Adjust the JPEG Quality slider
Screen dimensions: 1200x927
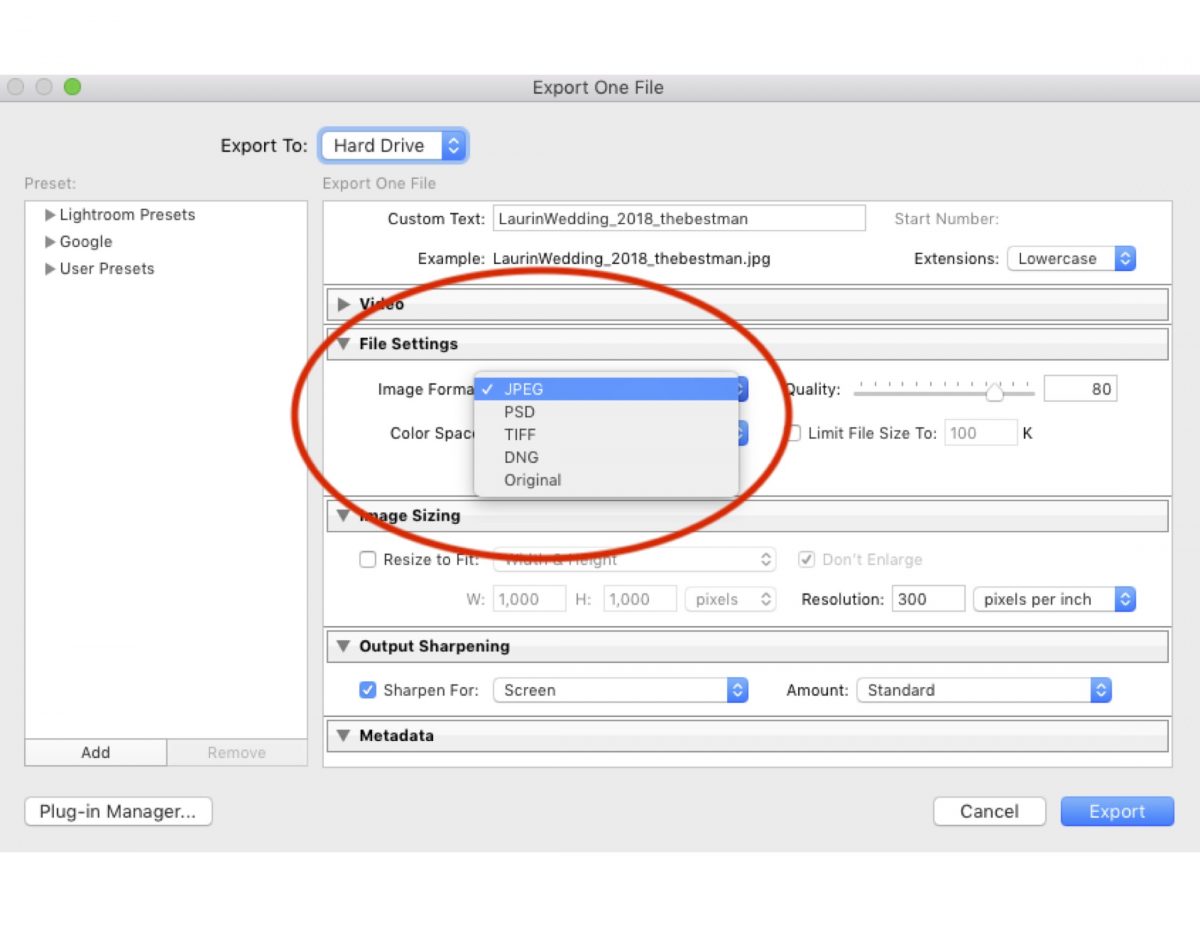[994, 393]
